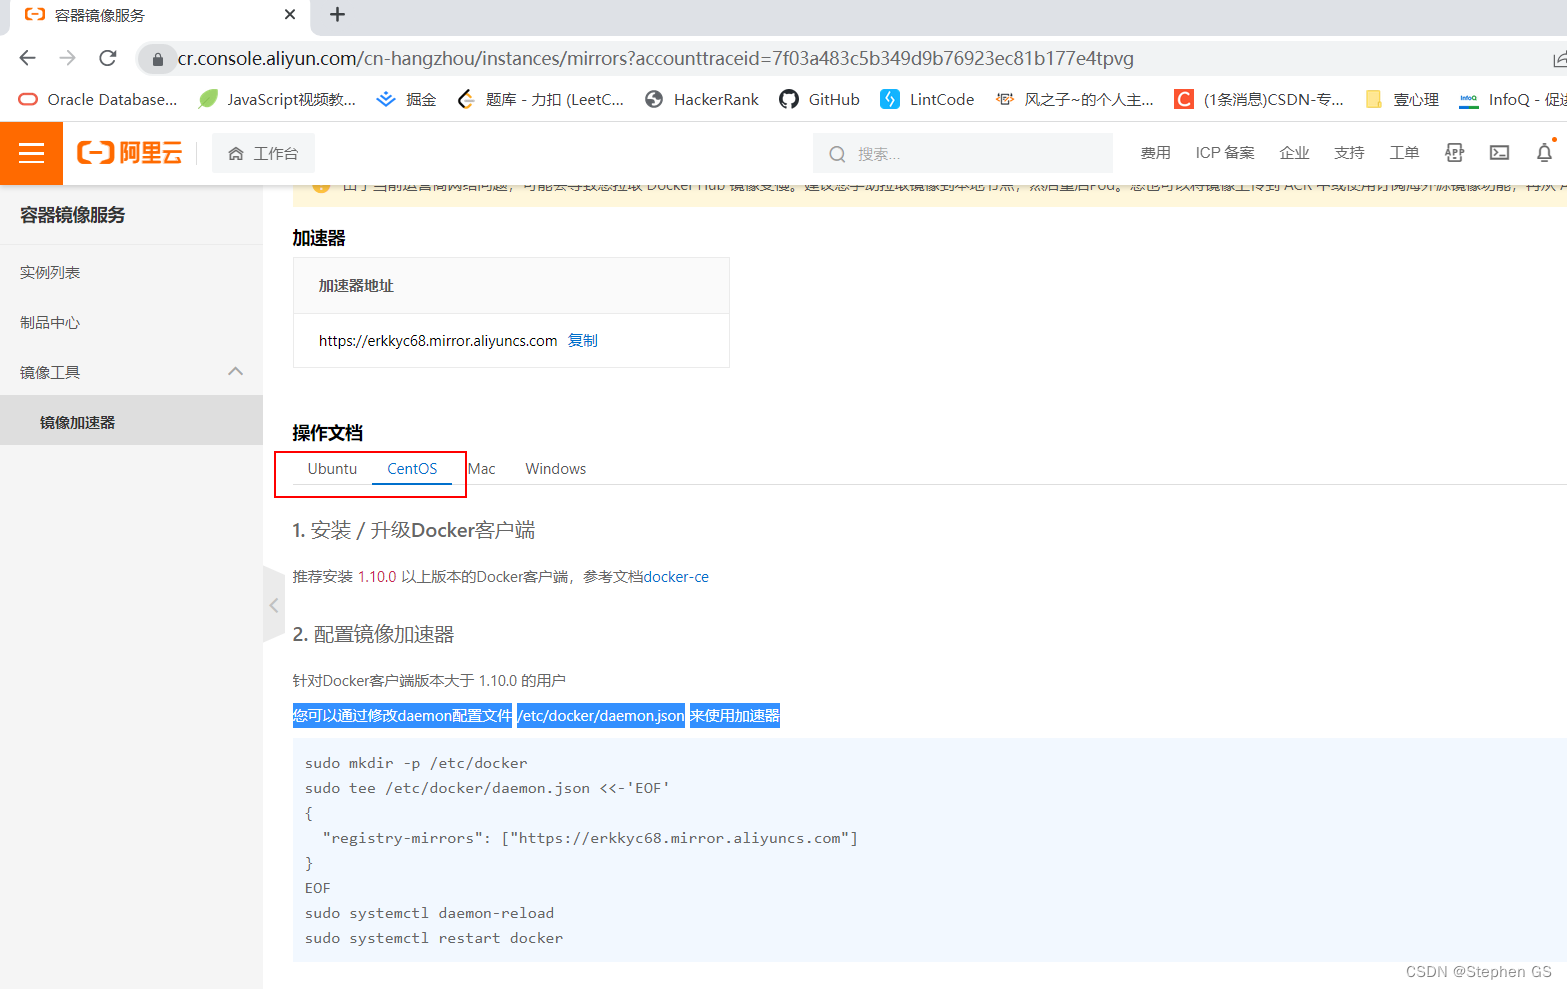Click 'sudo systemctl restart docker' line
Image resolution: width=1567 pixels, height=989 pixels.
coord(434,938)
